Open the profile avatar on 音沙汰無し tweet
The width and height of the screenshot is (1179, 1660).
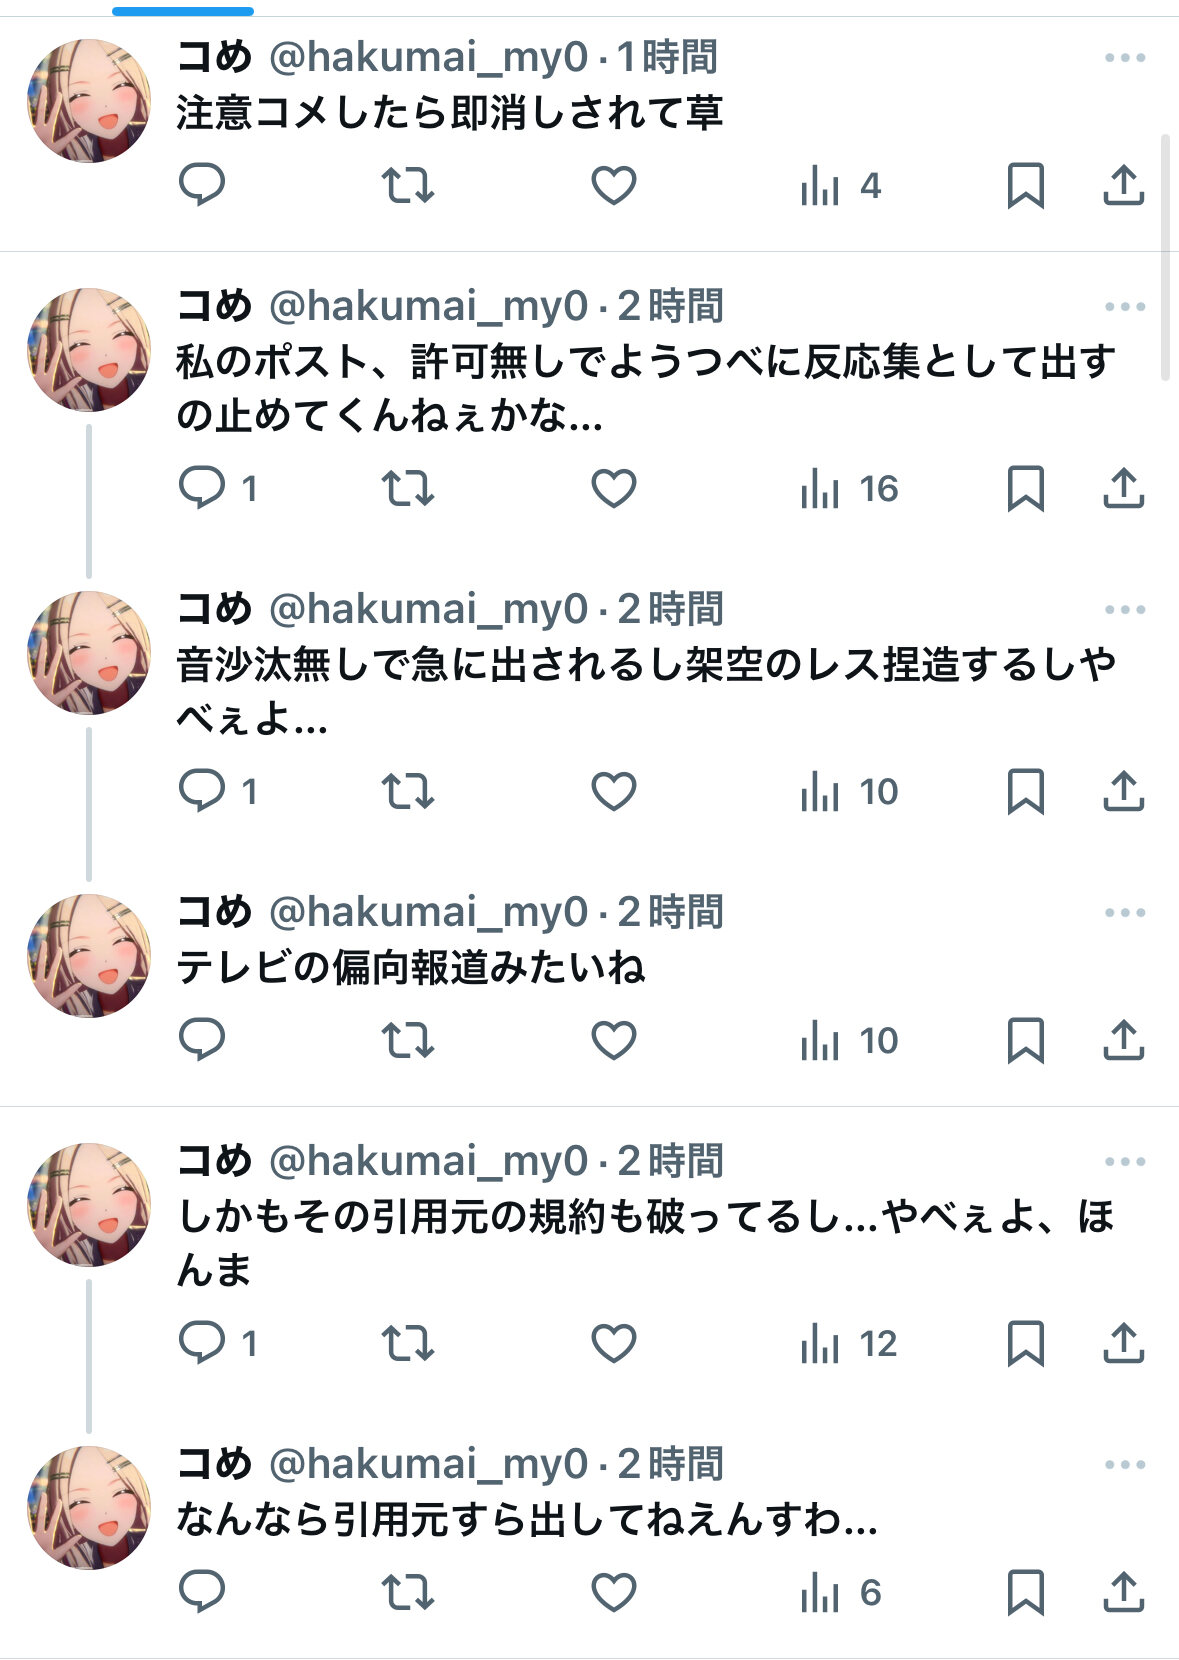(89, 652)
